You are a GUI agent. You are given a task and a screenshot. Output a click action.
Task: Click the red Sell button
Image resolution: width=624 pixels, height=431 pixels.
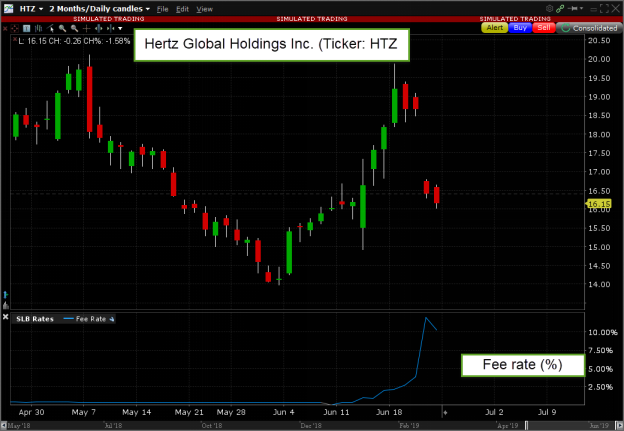(544, 27)
